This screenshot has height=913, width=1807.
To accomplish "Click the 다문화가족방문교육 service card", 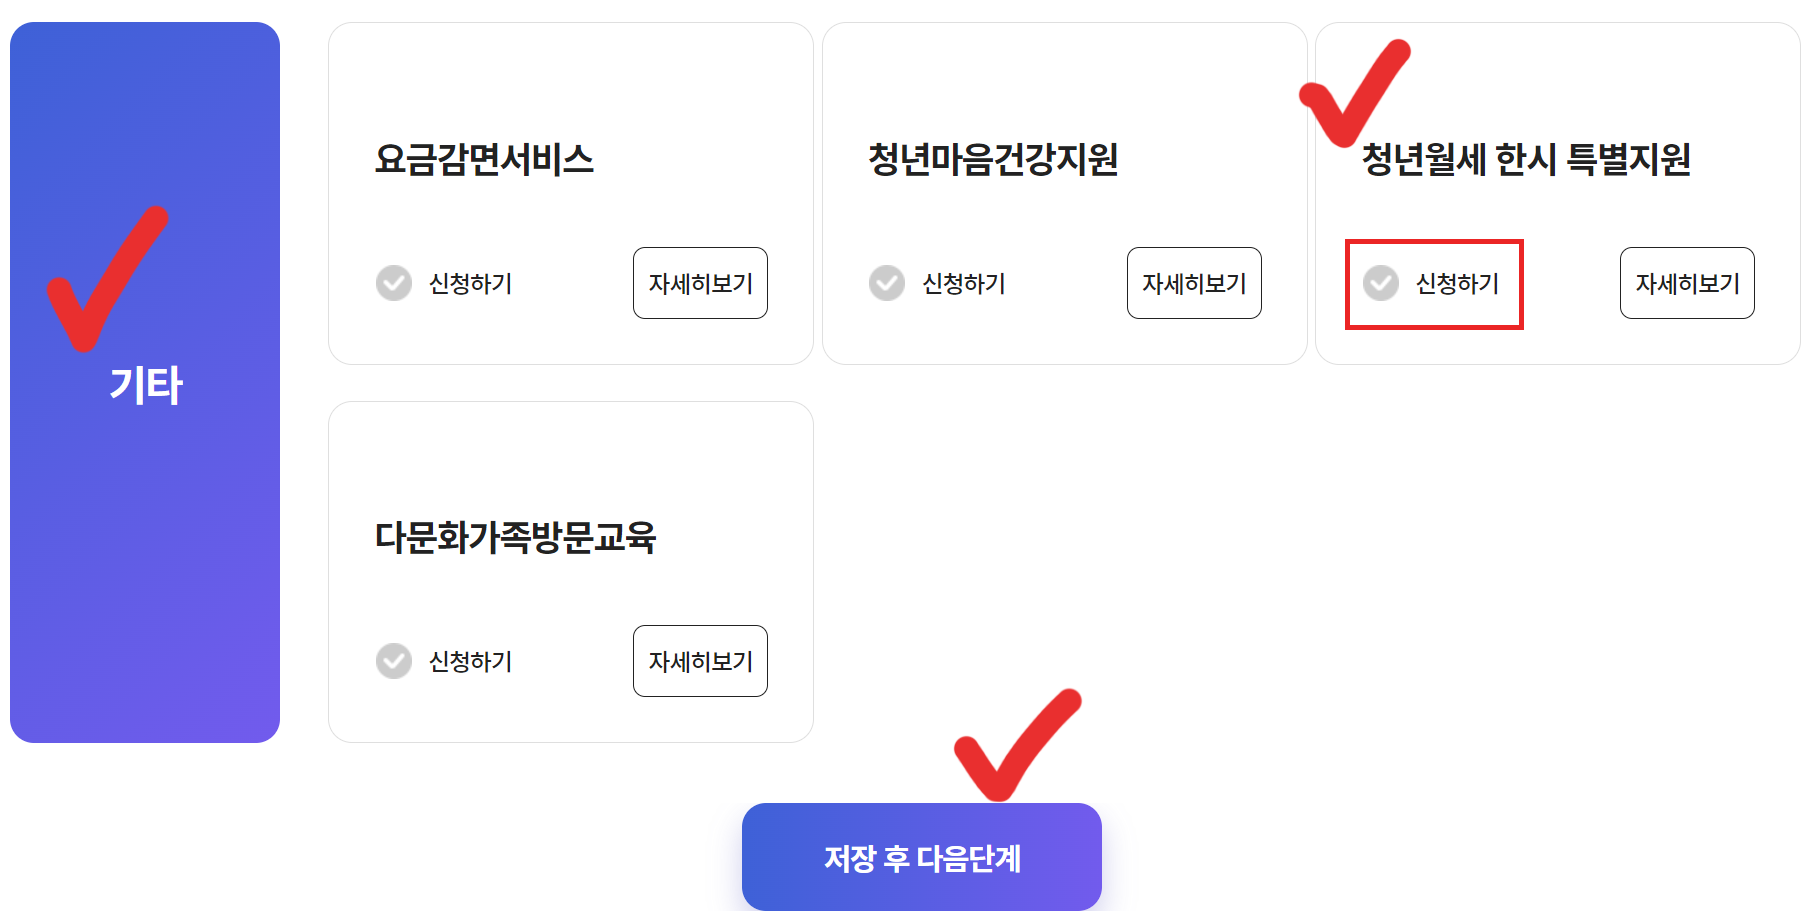I will pos(572,570).
